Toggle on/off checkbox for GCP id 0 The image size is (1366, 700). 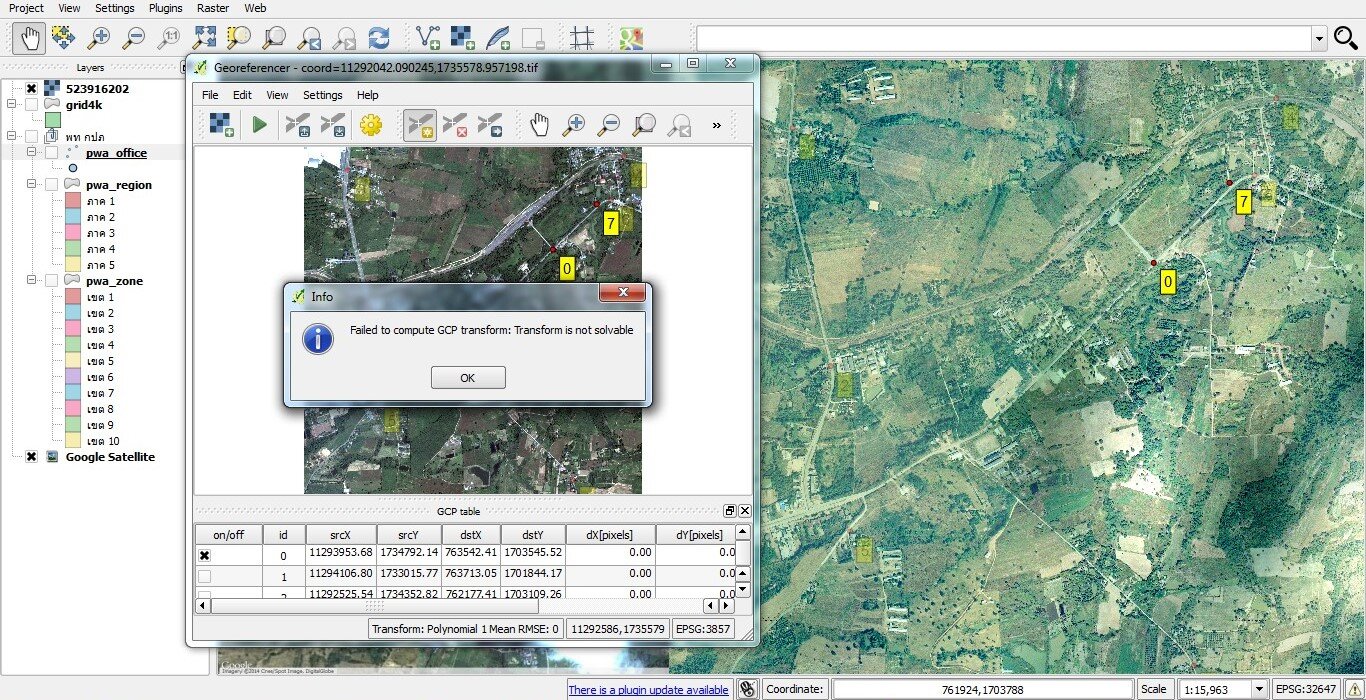204,555
